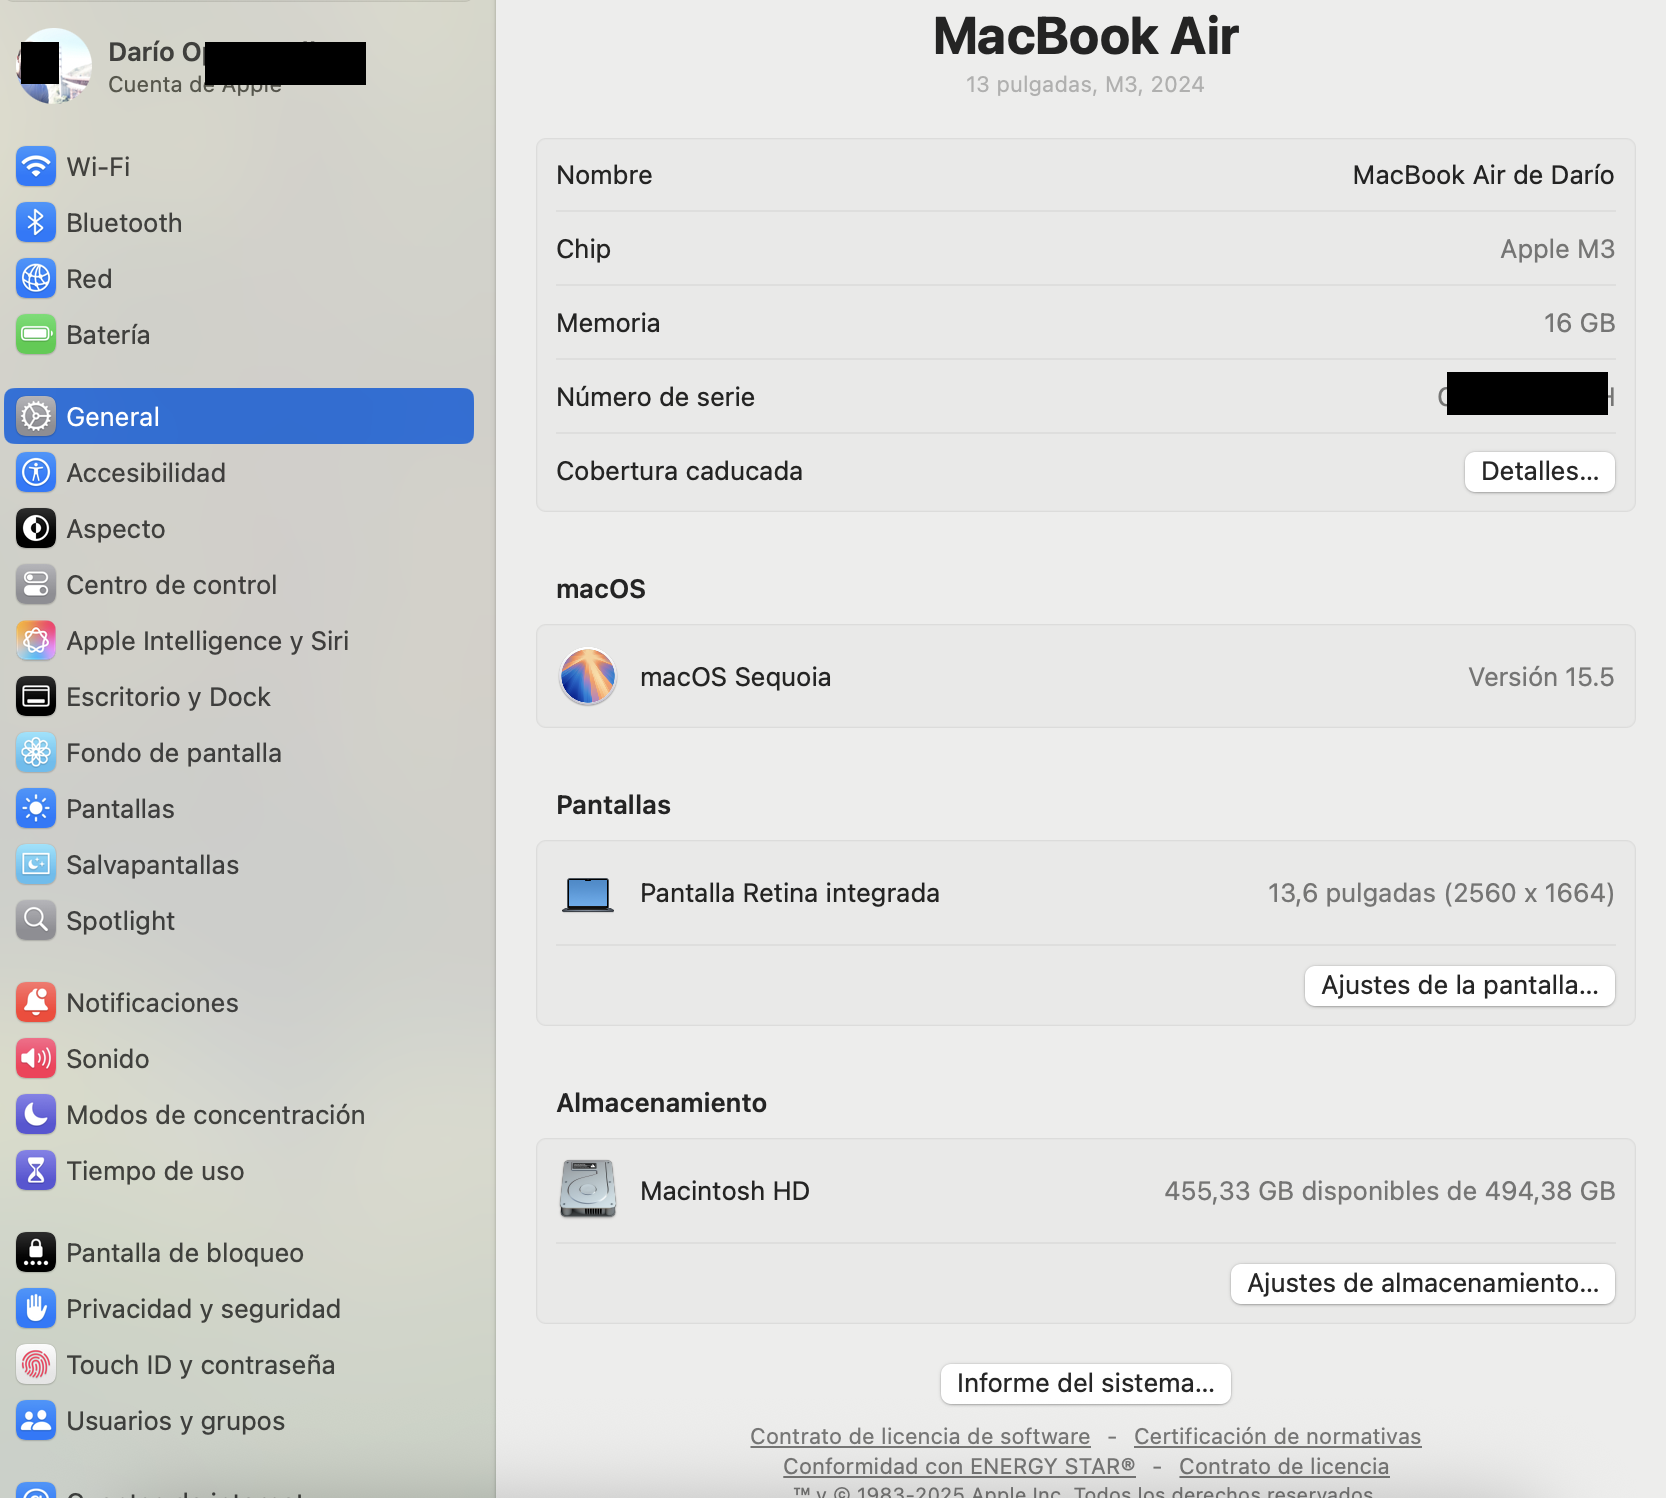
Task: Open Tiempo de uso hourglass icon
Action: point(36,1170)
